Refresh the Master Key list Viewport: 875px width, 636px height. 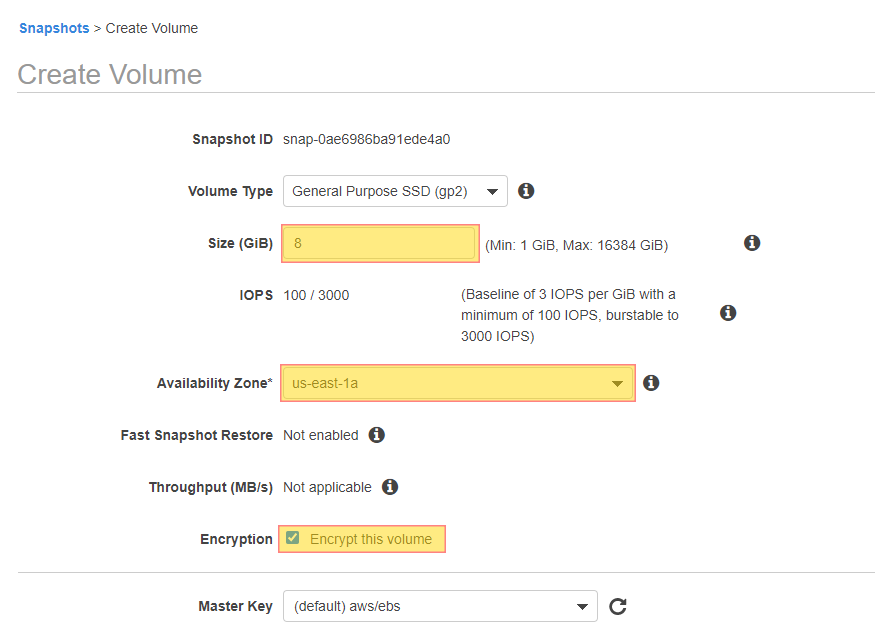tap(618, 606)
